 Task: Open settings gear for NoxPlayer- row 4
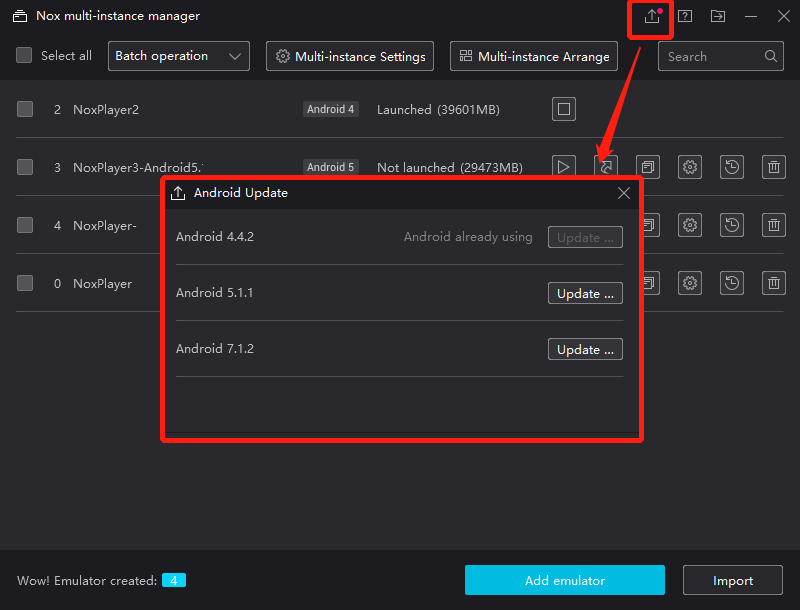click(x=690, y=225)
